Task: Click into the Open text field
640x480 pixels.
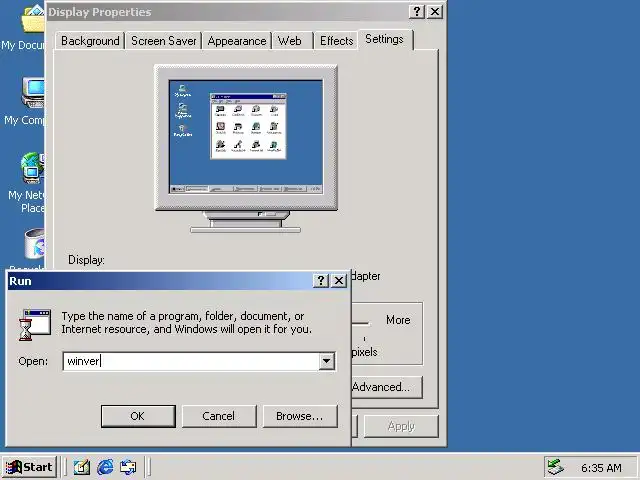Action: coord(191,361)
